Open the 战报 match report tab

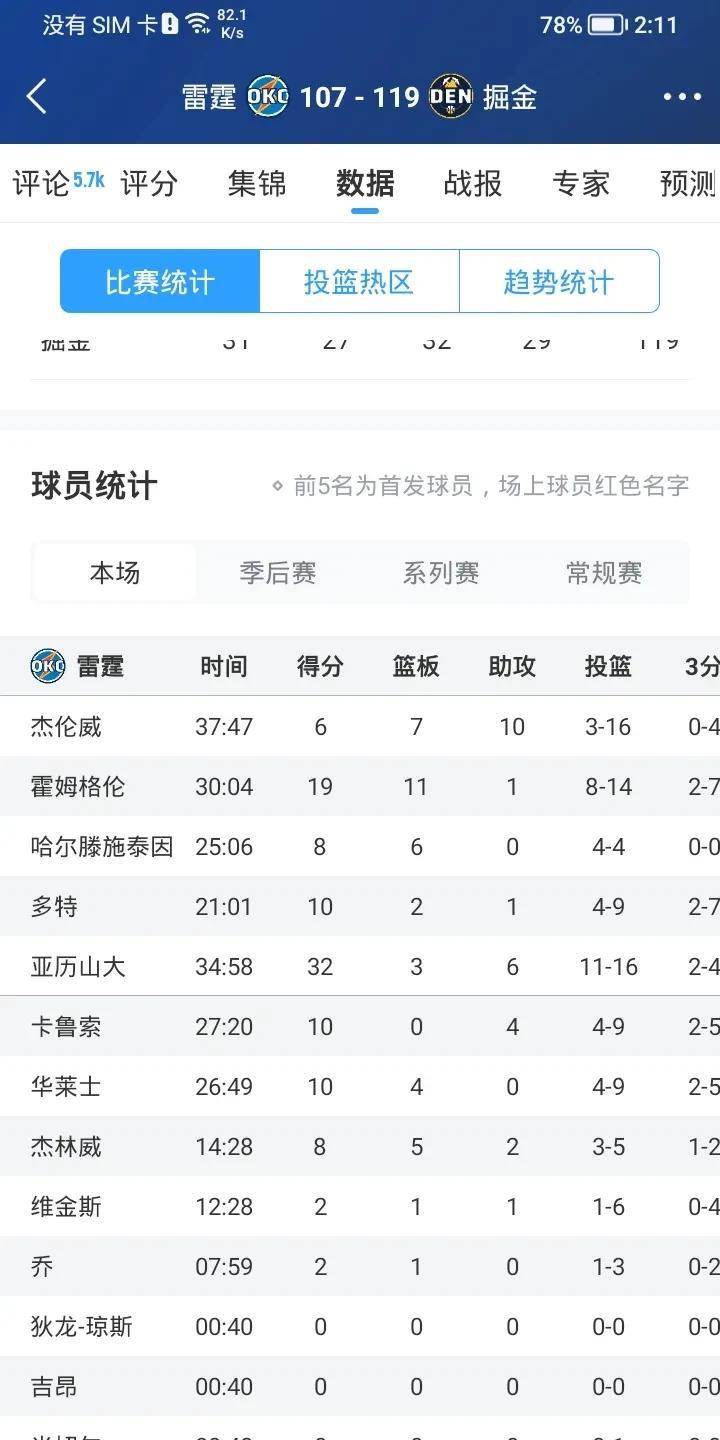pos(473,184)
